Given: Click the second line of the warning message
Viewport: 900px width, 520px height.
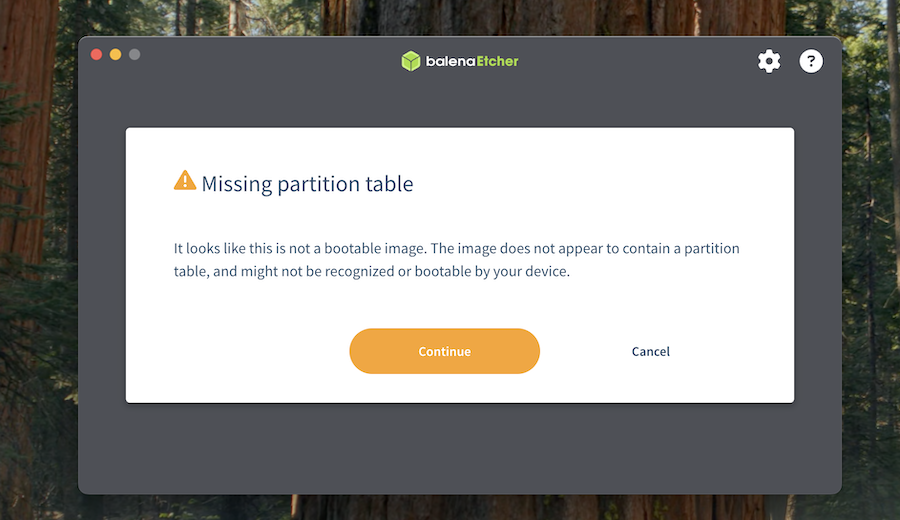Looking at the screenshot, I should [x=371, y=271].
